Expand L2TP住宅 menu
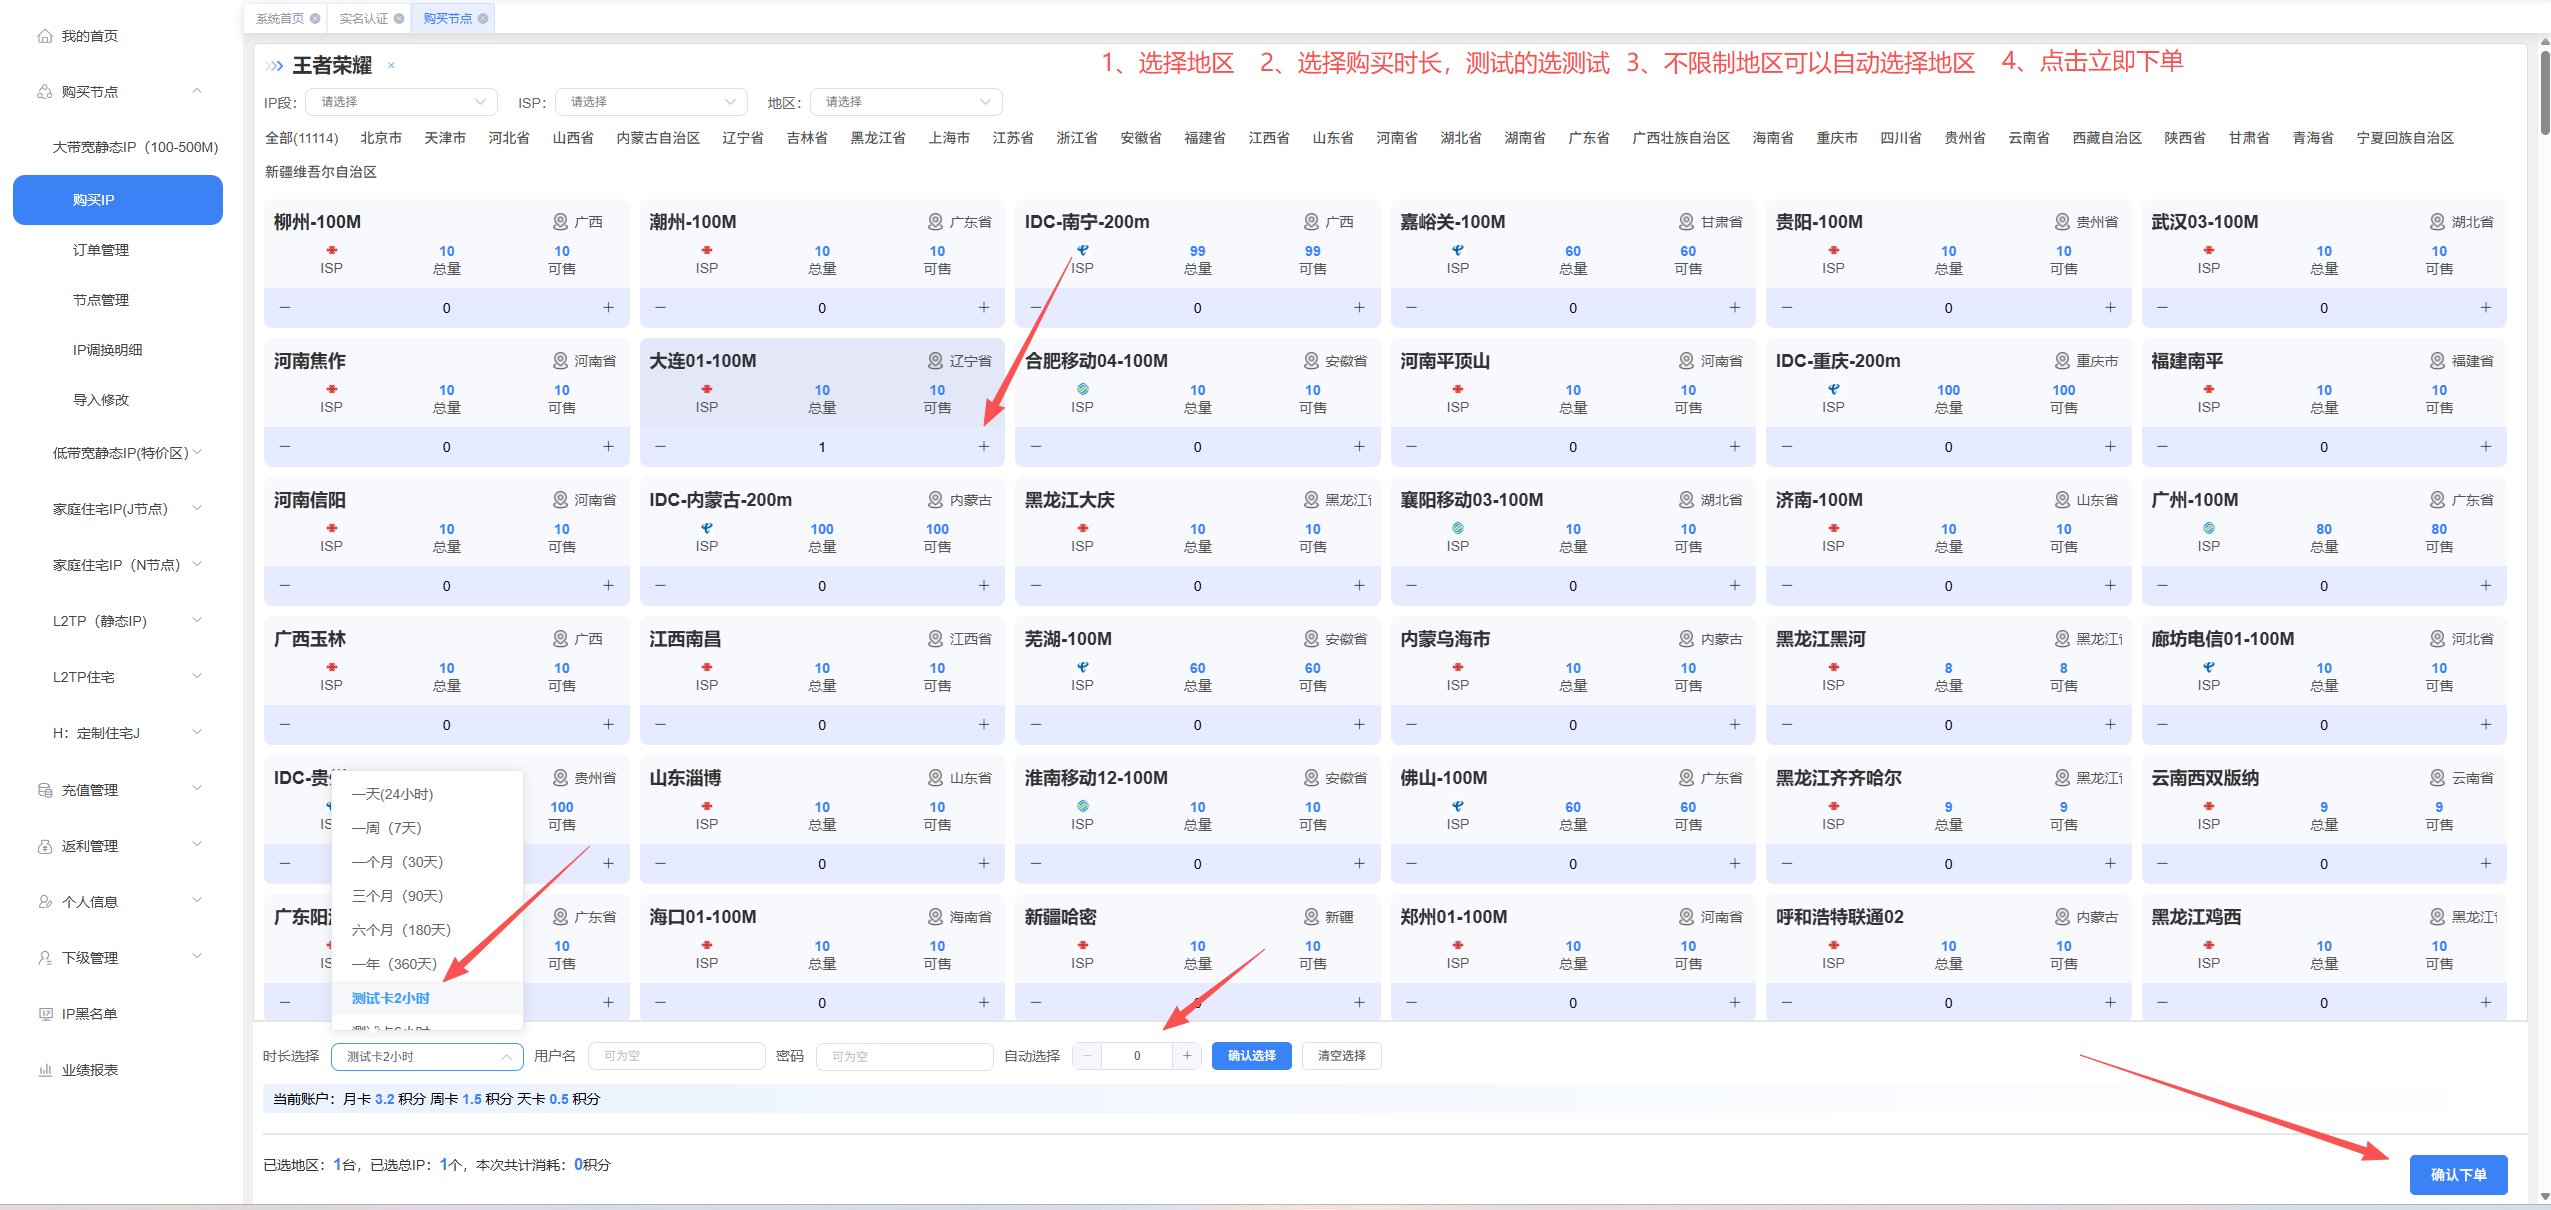This screenshot has height=1210, width=2551. coord(197,677)
